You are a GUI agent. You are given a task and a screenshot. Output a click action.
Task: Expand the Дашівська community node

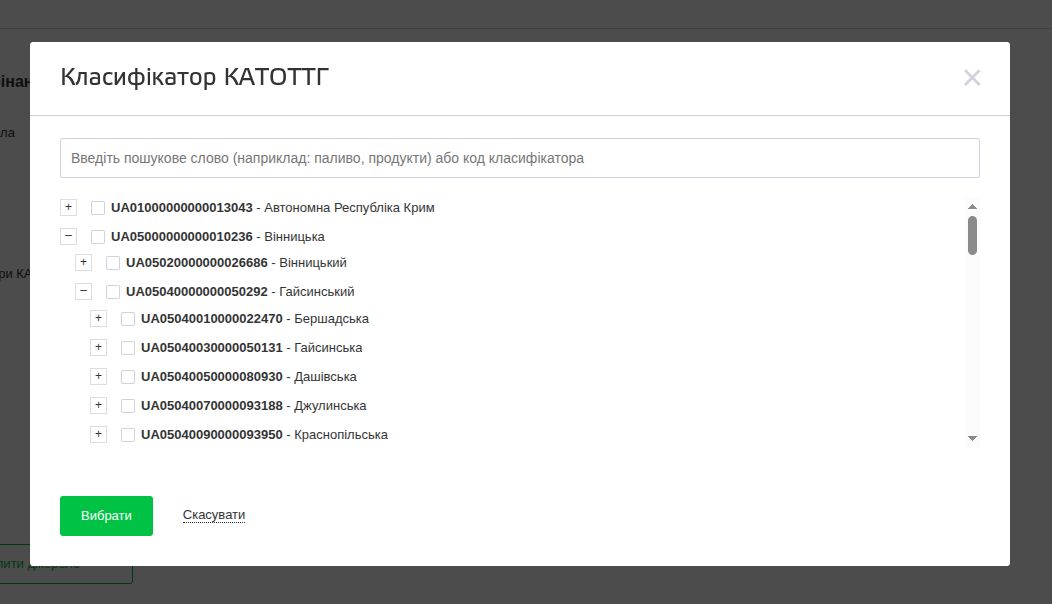tap(98, 376)
